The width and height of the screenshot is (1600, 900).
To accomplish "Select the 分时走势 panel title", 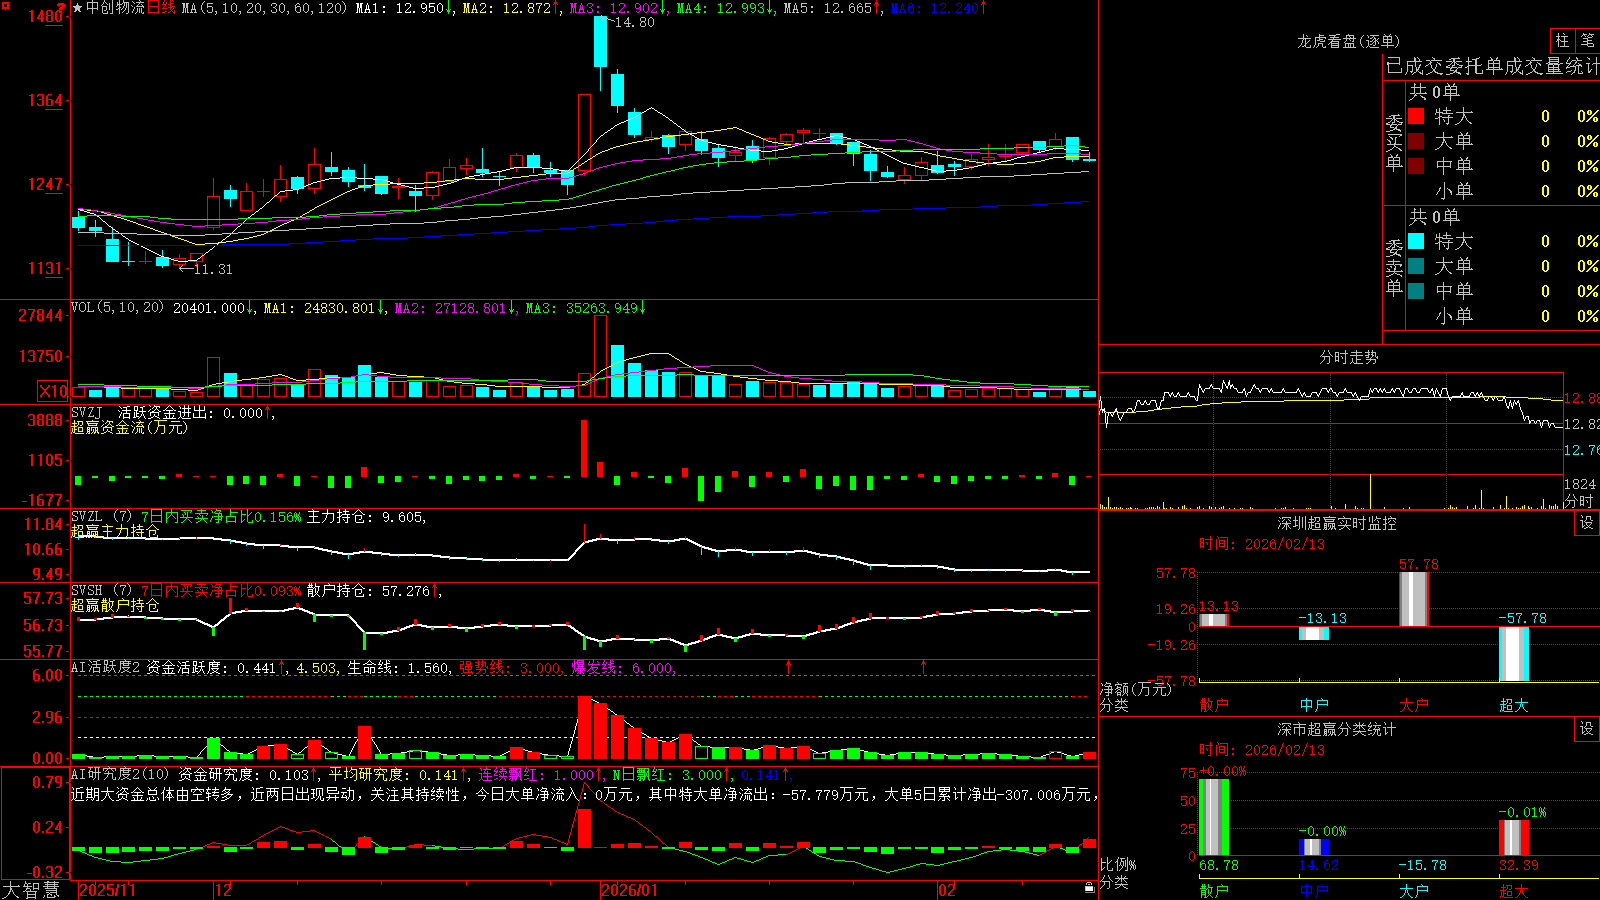I will click(x=1349, y=357).
